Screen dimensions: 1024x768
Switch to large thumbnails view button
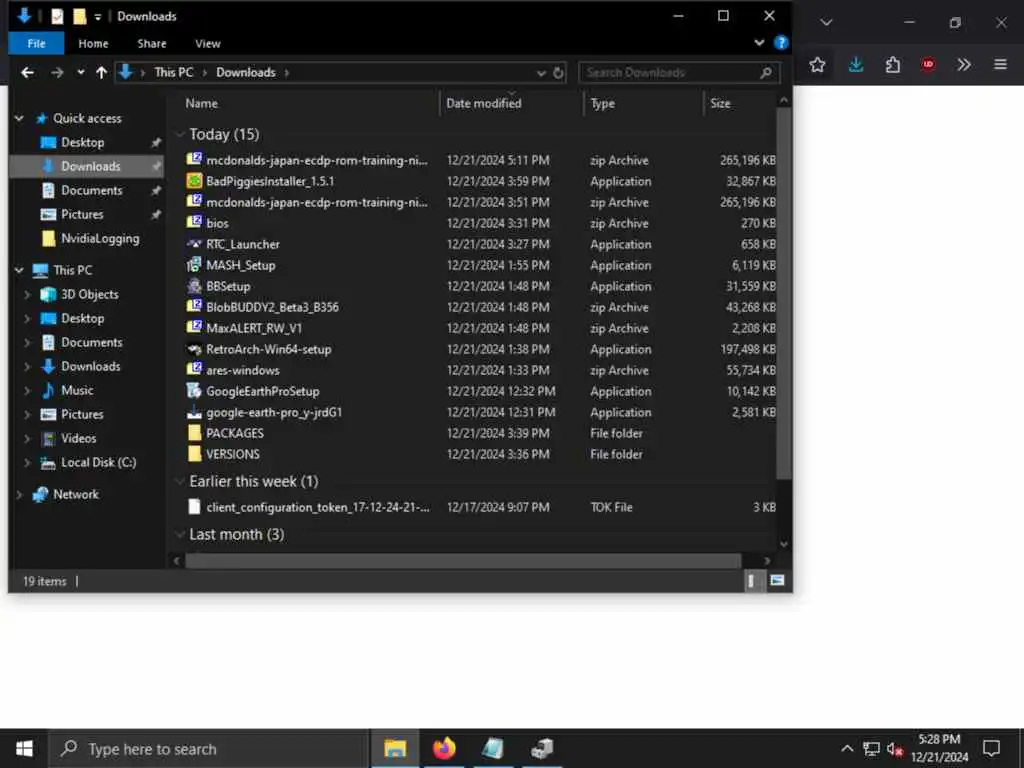pyautogui.click(x=777, y=581)
